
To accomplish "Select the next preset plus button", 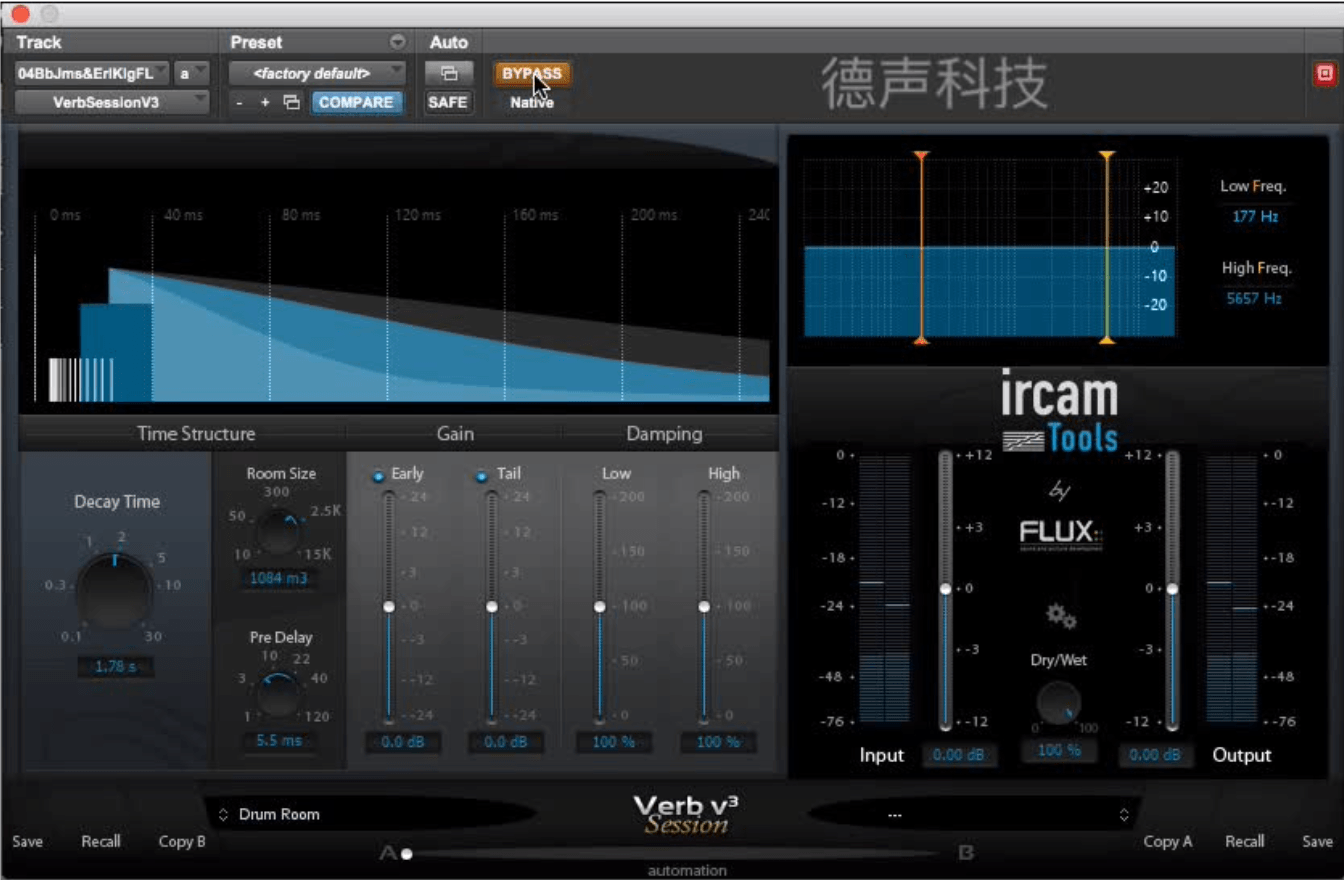I will pos(265,102).
